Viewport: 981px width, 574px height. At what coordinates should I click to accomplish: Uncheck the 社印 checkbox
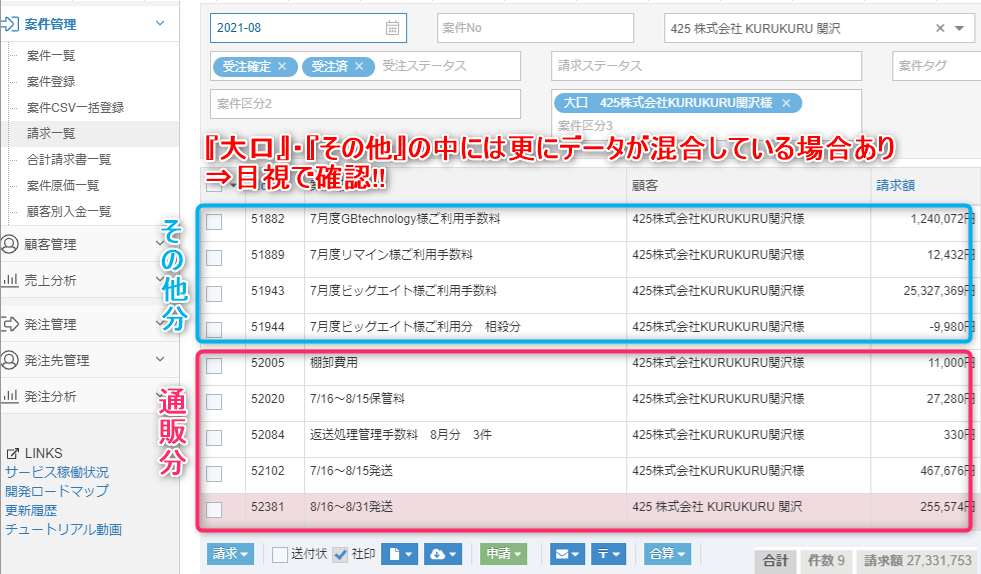pos(340,555)
